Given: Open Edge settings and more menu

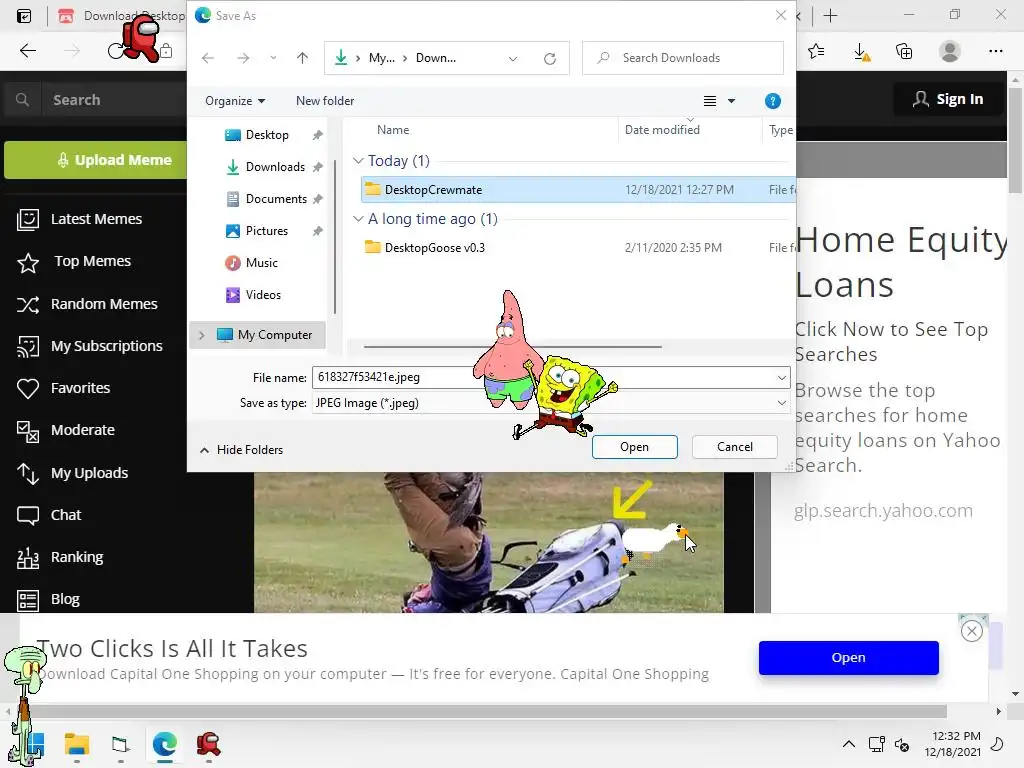Looking at the screenshot, I should coord(995,51).
